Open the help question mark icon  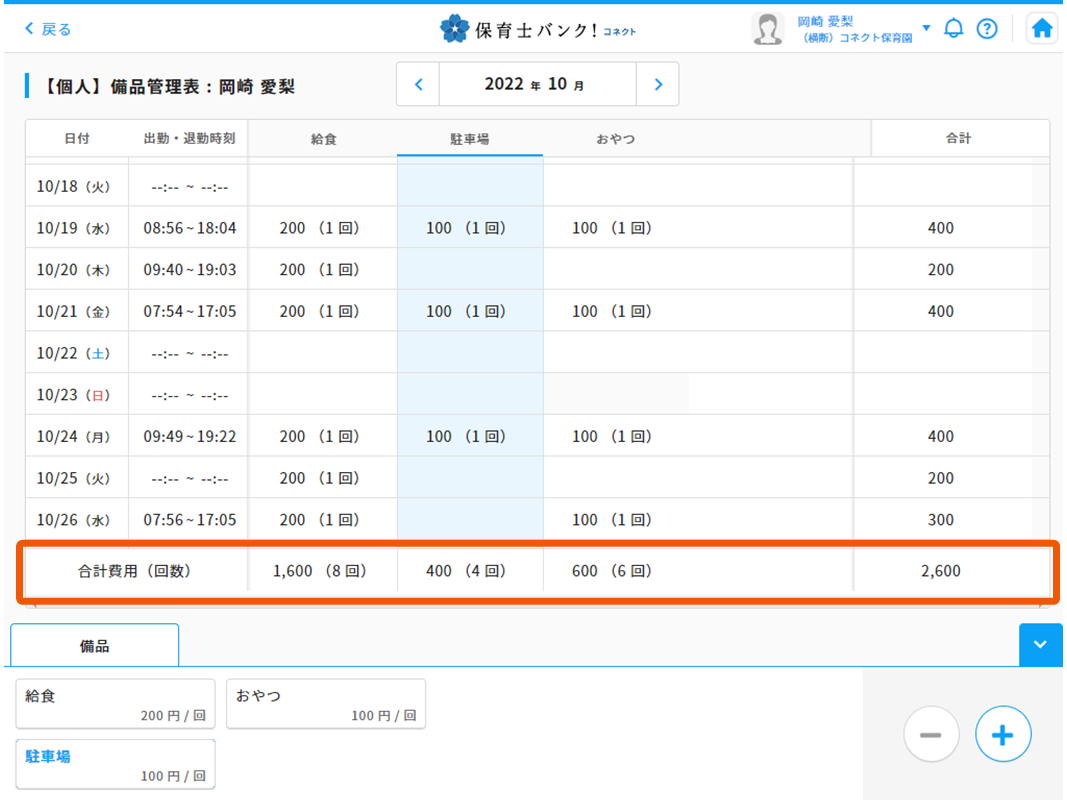point(987,29)
